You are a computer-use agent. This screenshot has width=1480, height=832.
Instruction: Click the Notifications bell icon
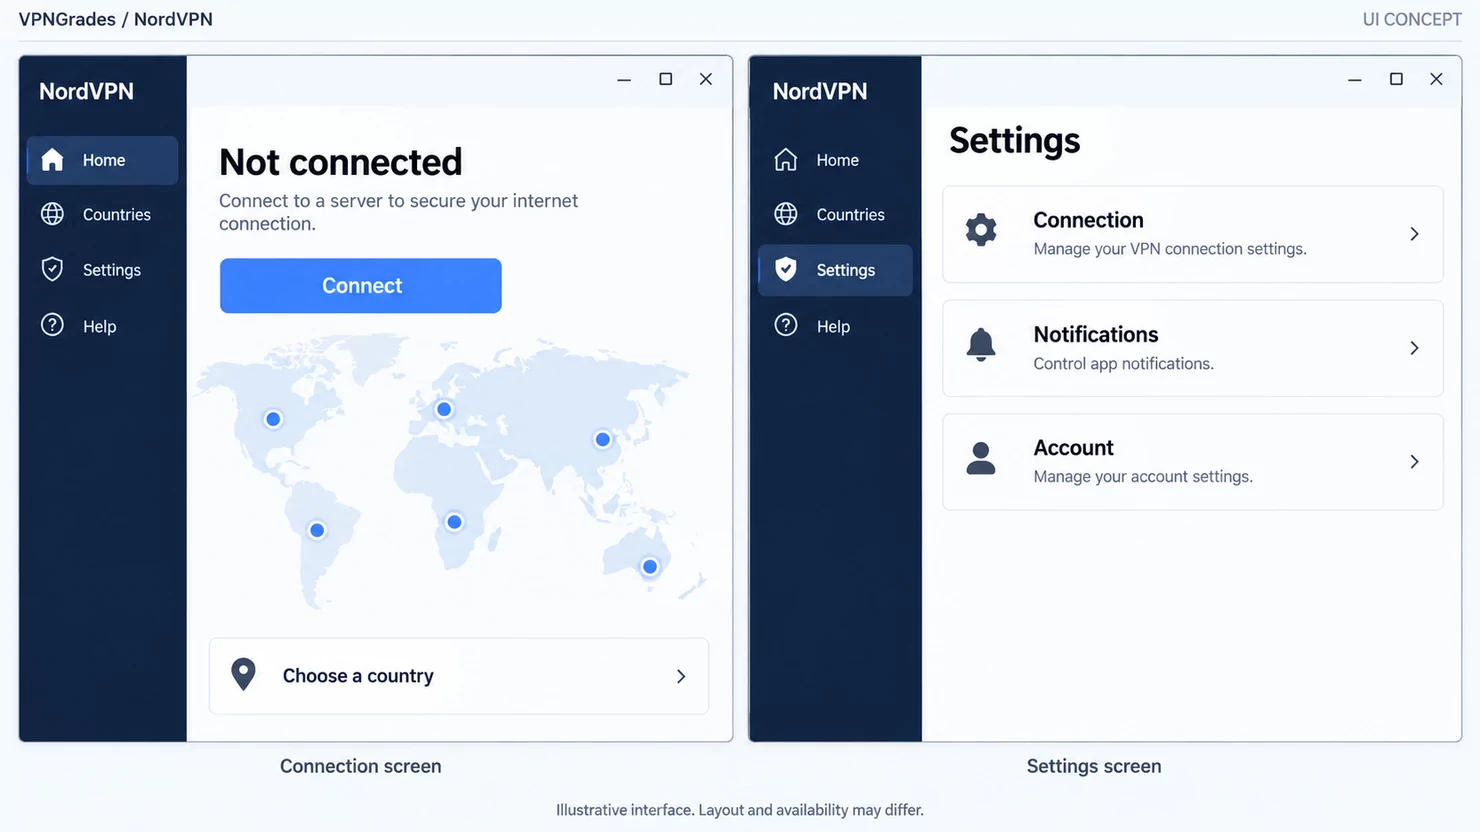point(981,345)
